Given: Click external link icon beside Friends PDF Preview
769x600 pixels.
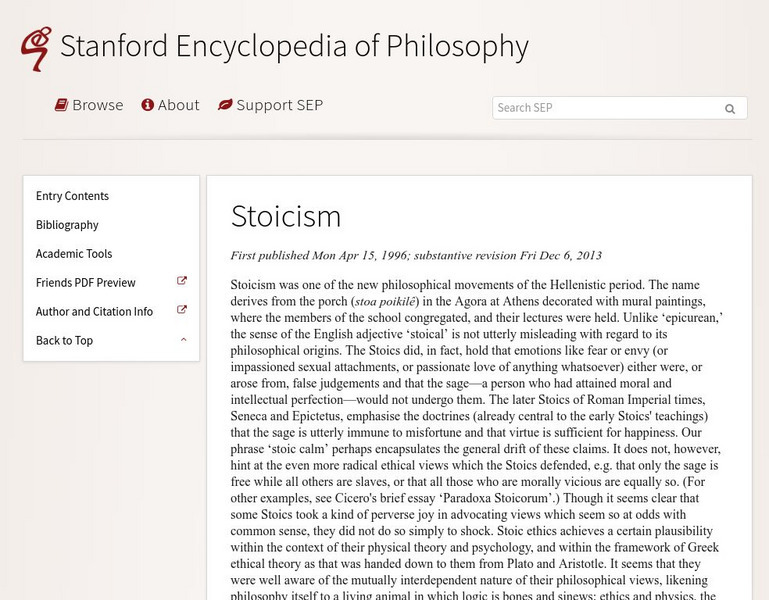Looking at the screenshot, I should pos(182,282).
